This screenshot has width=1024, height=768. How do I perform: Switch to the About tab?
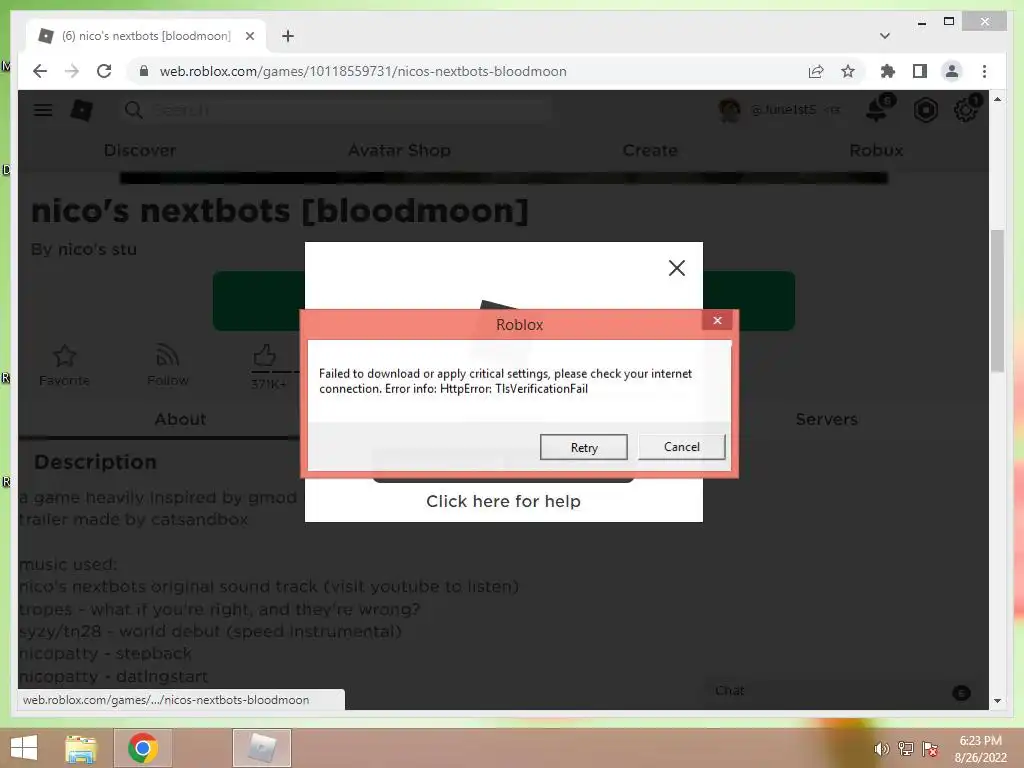pos(180,419)
